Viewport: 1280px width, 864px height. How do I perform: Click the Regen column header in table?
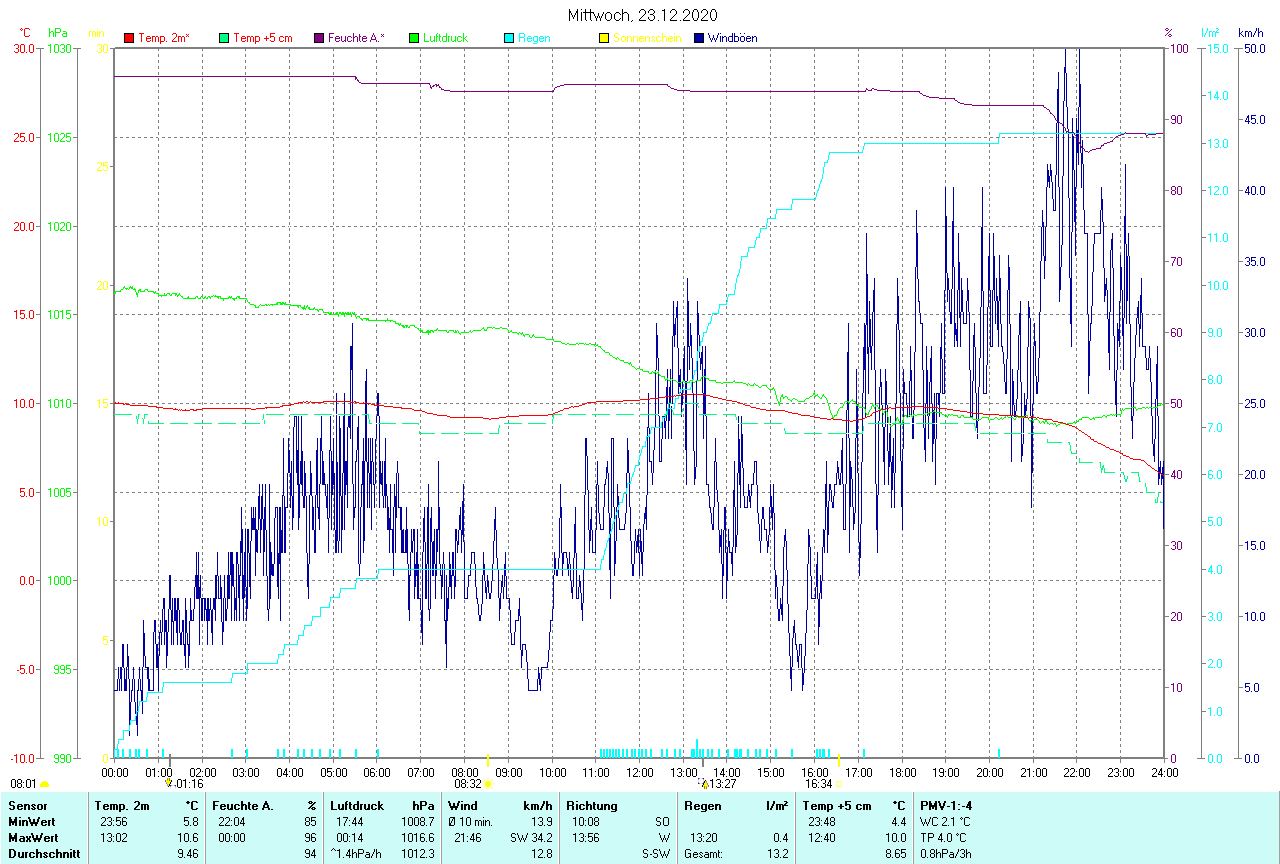(702, 805)
